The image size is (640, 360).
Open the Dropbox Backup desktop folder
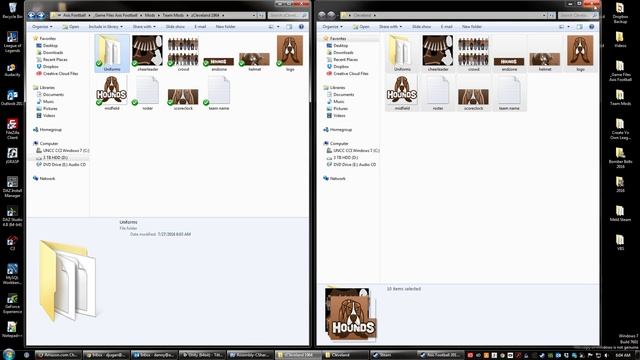point(620,12)
